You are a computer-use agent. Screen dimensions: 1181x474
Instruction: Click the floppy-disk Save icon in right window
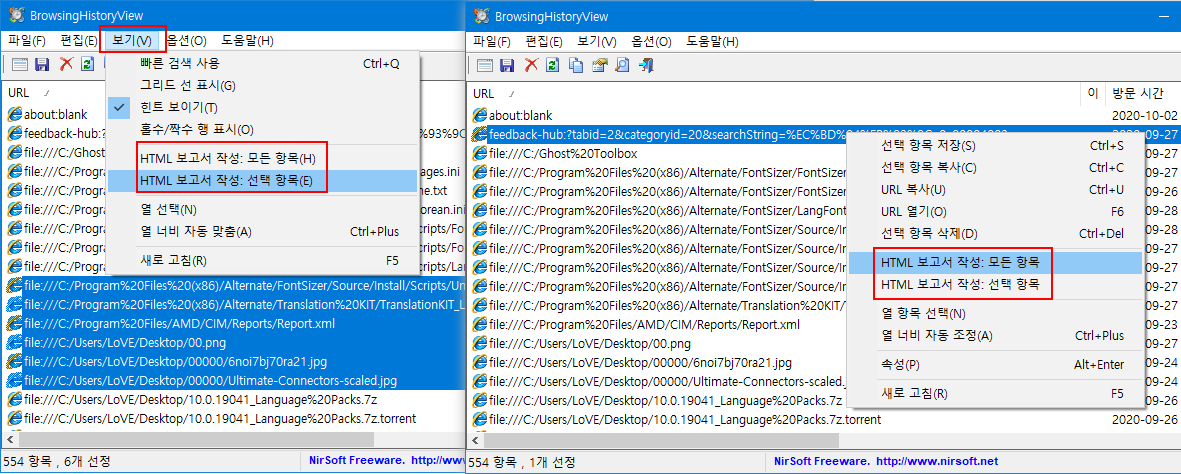pyautogui.click(x=508, y=65)
